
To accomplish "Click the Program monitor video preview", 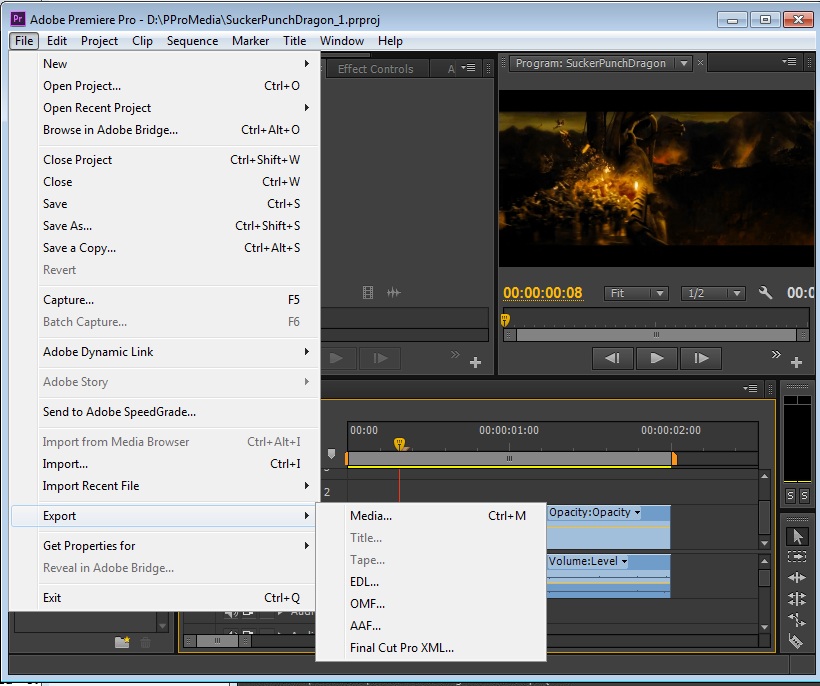I will [656, 179].
